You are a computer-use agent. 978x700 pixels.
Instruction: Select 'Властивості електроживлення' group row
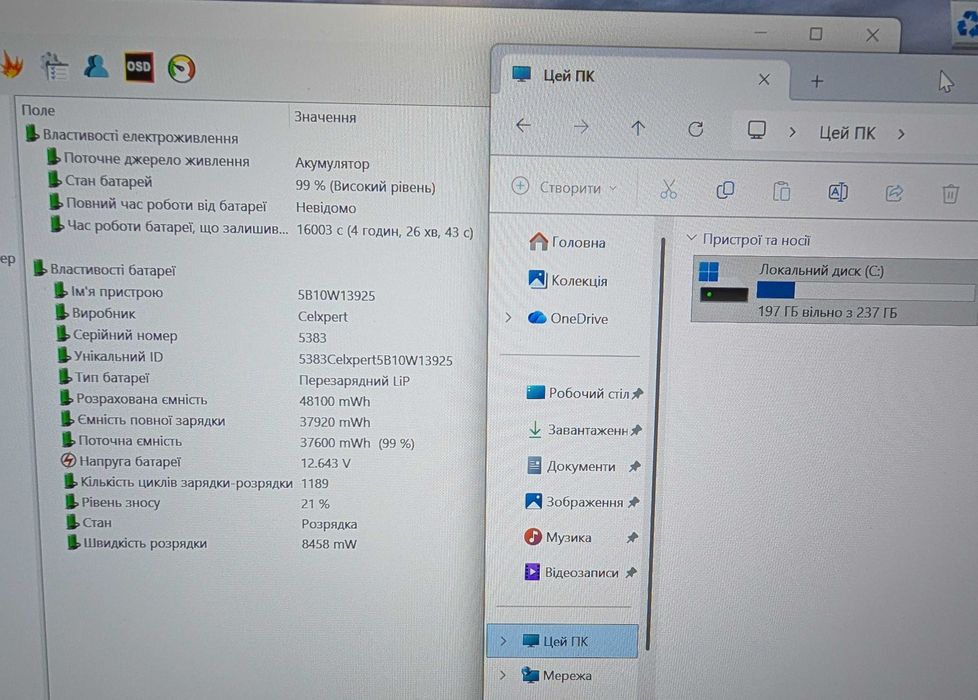point(132,135)
